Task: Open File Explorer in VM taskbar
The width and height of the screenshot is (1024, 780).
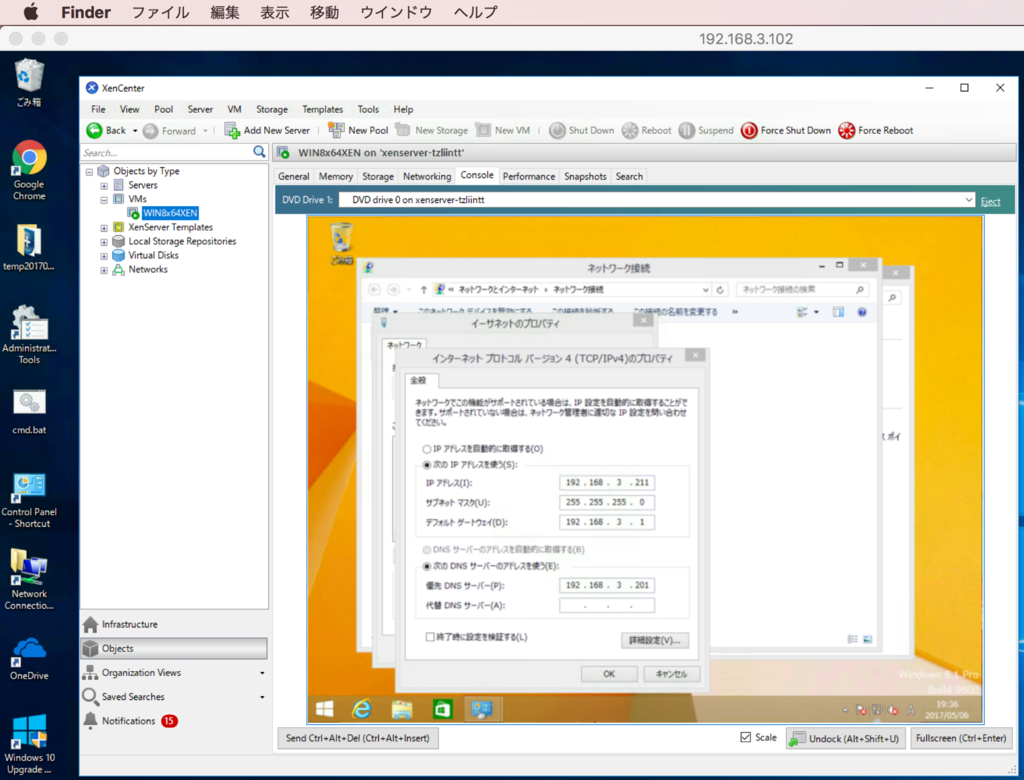Action: coord(402,709)
